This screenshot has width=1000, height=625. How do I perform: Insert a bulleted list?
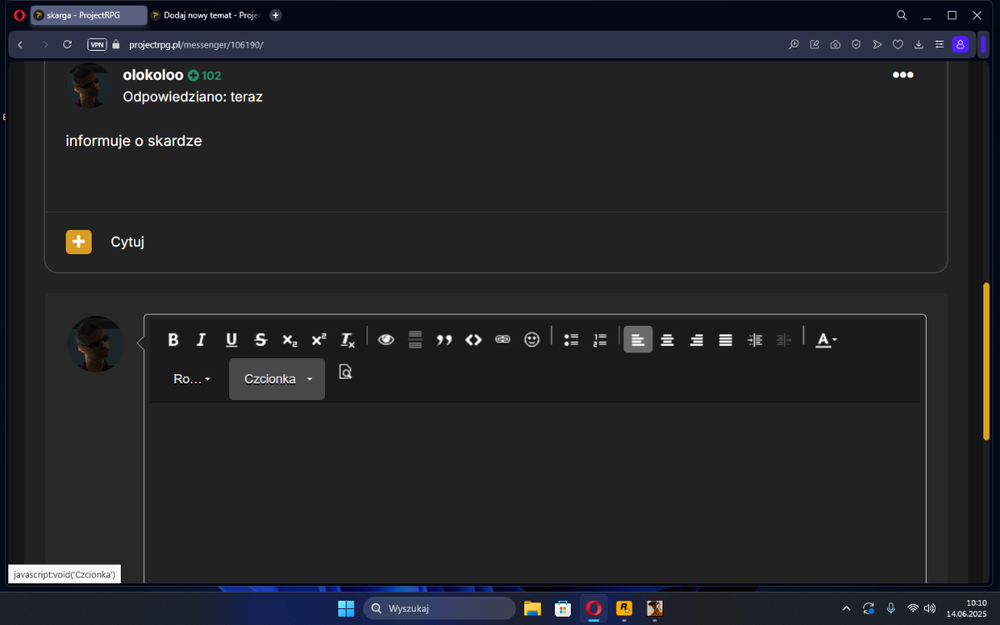pos(571,340)
